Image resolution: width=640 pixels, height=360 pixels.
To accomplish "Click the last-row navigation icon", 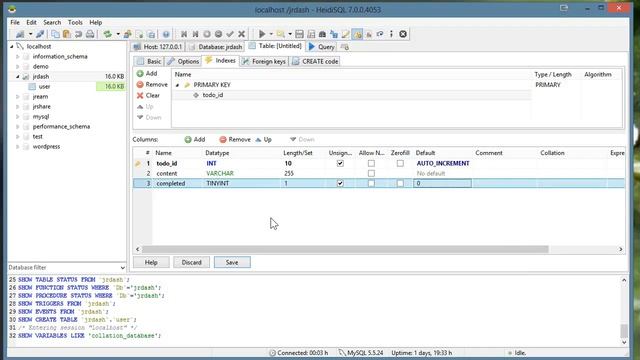I will pyautogui.click(x=196, y=34).
